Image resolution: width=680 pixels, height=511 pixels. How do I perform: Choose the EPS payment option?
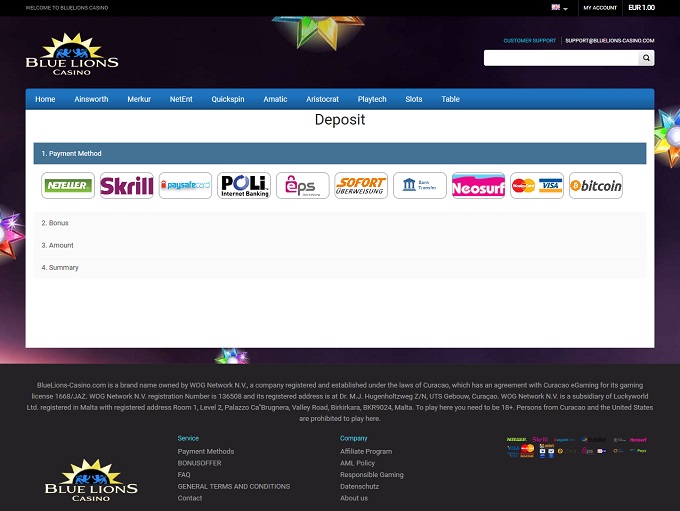coord(302,185)
